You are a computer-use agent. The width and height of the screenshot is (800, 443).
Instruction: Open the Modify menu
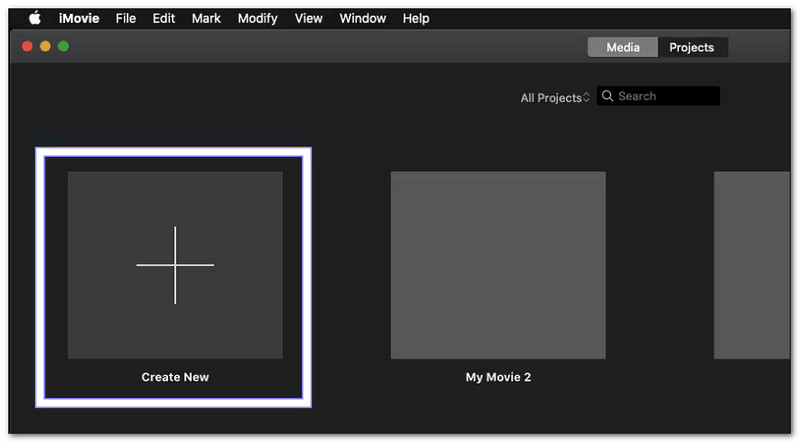(258, 18)
